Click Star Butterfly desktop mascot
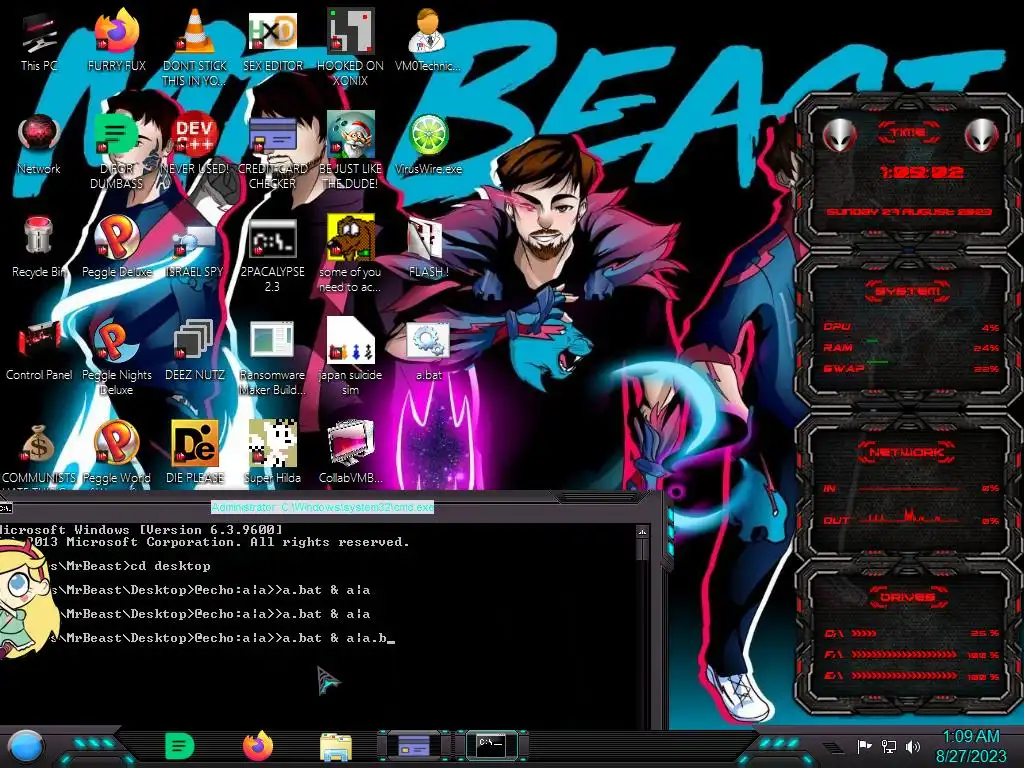The image size is (1024, 768). pos(25,598)
